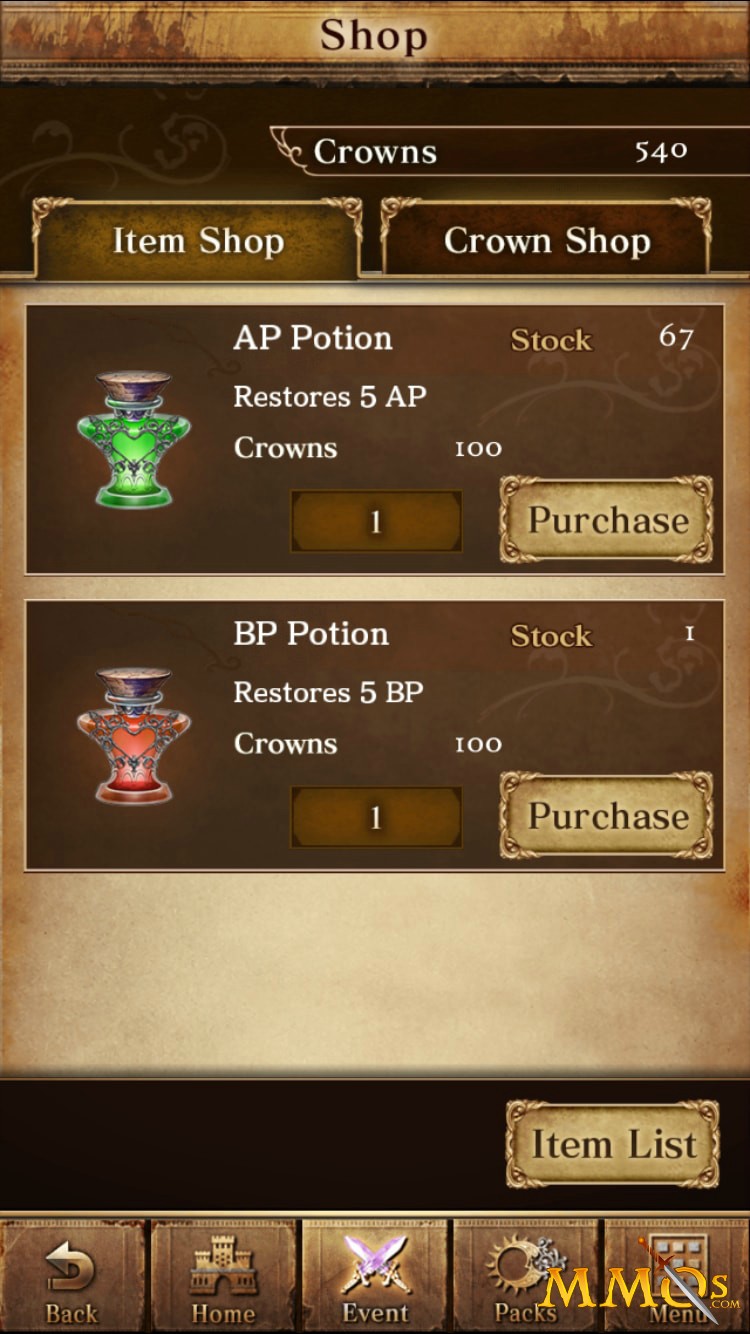Screen dimensions: 750x1334
Task: Tap the green AP Potion bottle
Action: 134,438
